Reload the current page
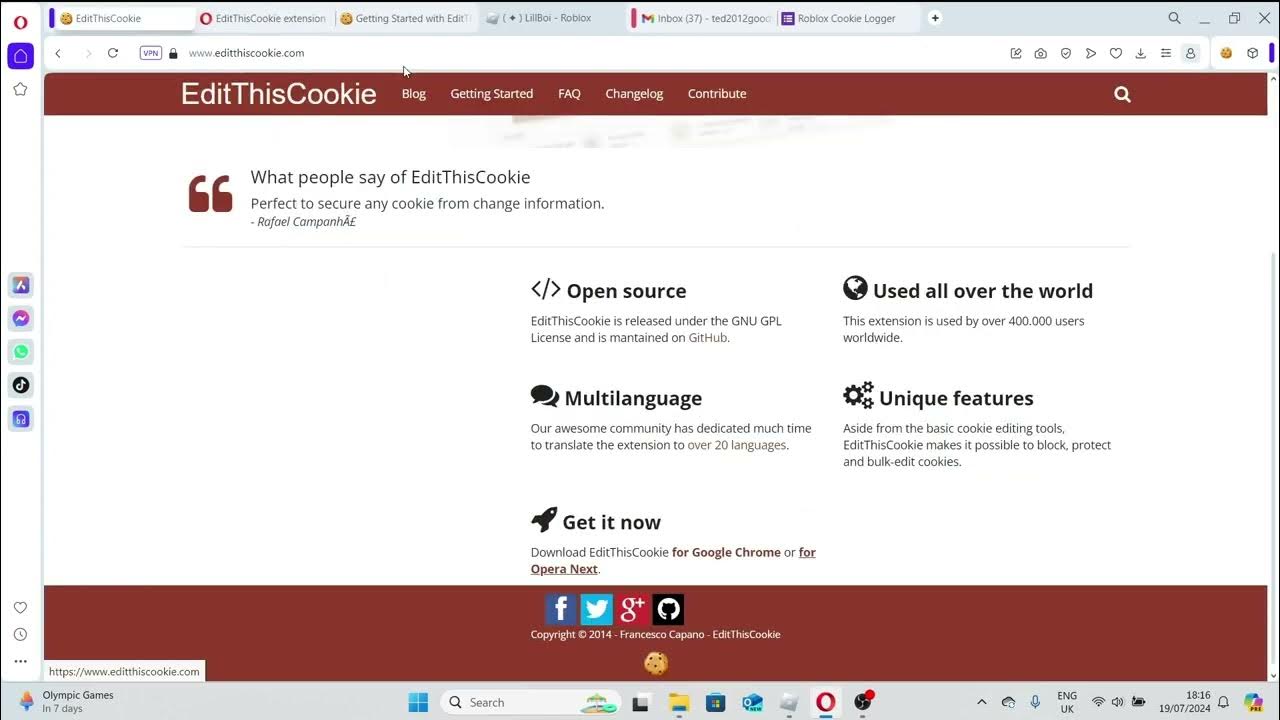This screenshot has height=720, width=1280. (113, 53)
